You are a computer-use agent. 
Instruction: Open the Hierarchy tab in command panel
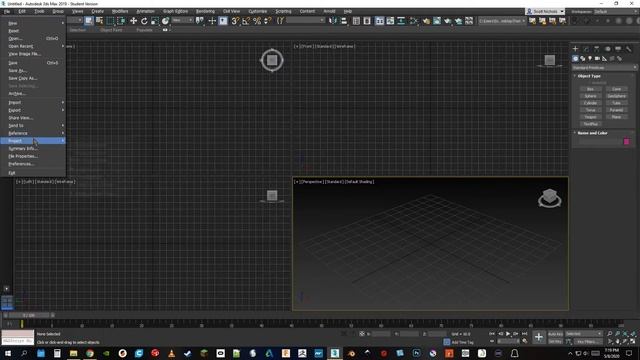click(597, 49)
